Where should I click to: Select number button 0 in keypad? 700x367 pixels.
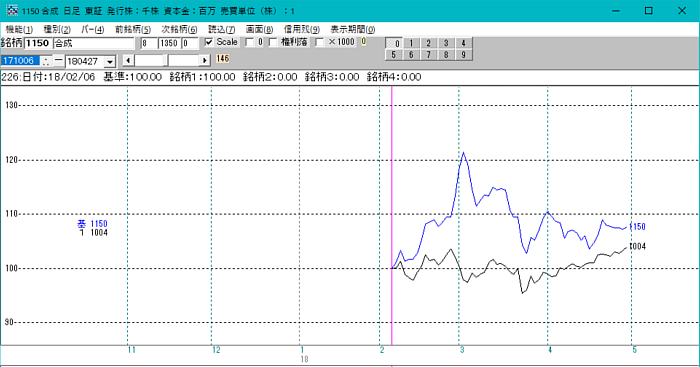click(x=394, y=43)
